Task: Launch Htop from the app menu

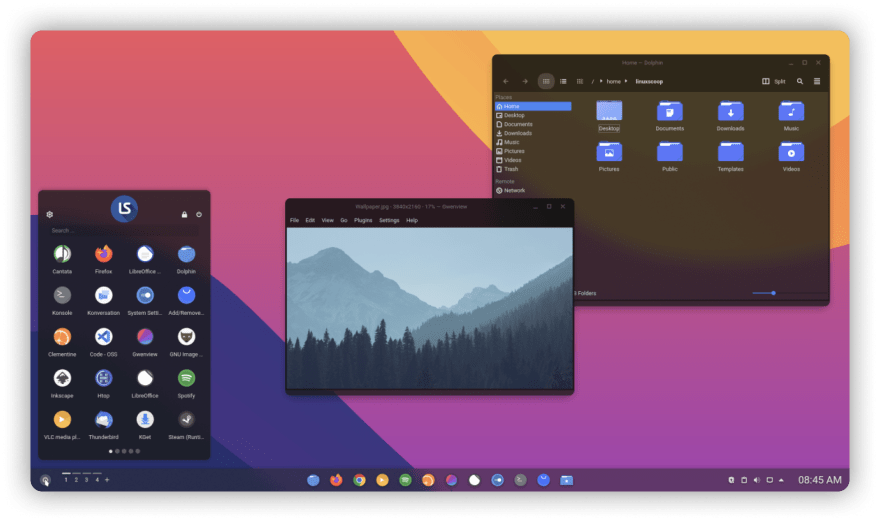Action: tap(103, 378)
